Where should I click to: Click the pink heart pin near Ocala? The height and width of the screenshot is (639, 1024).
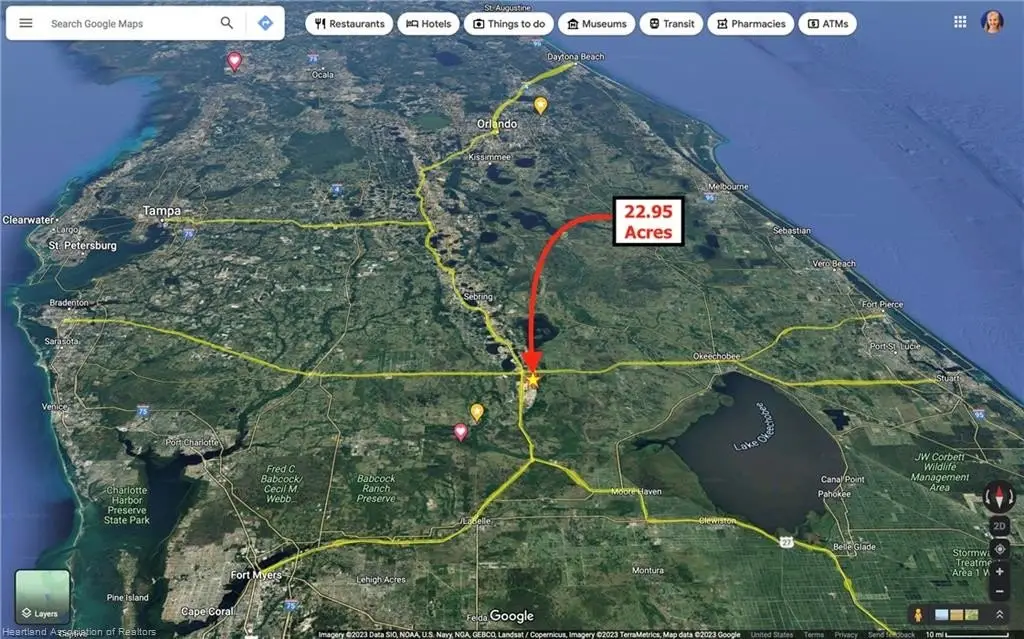(x=234, y=62)
